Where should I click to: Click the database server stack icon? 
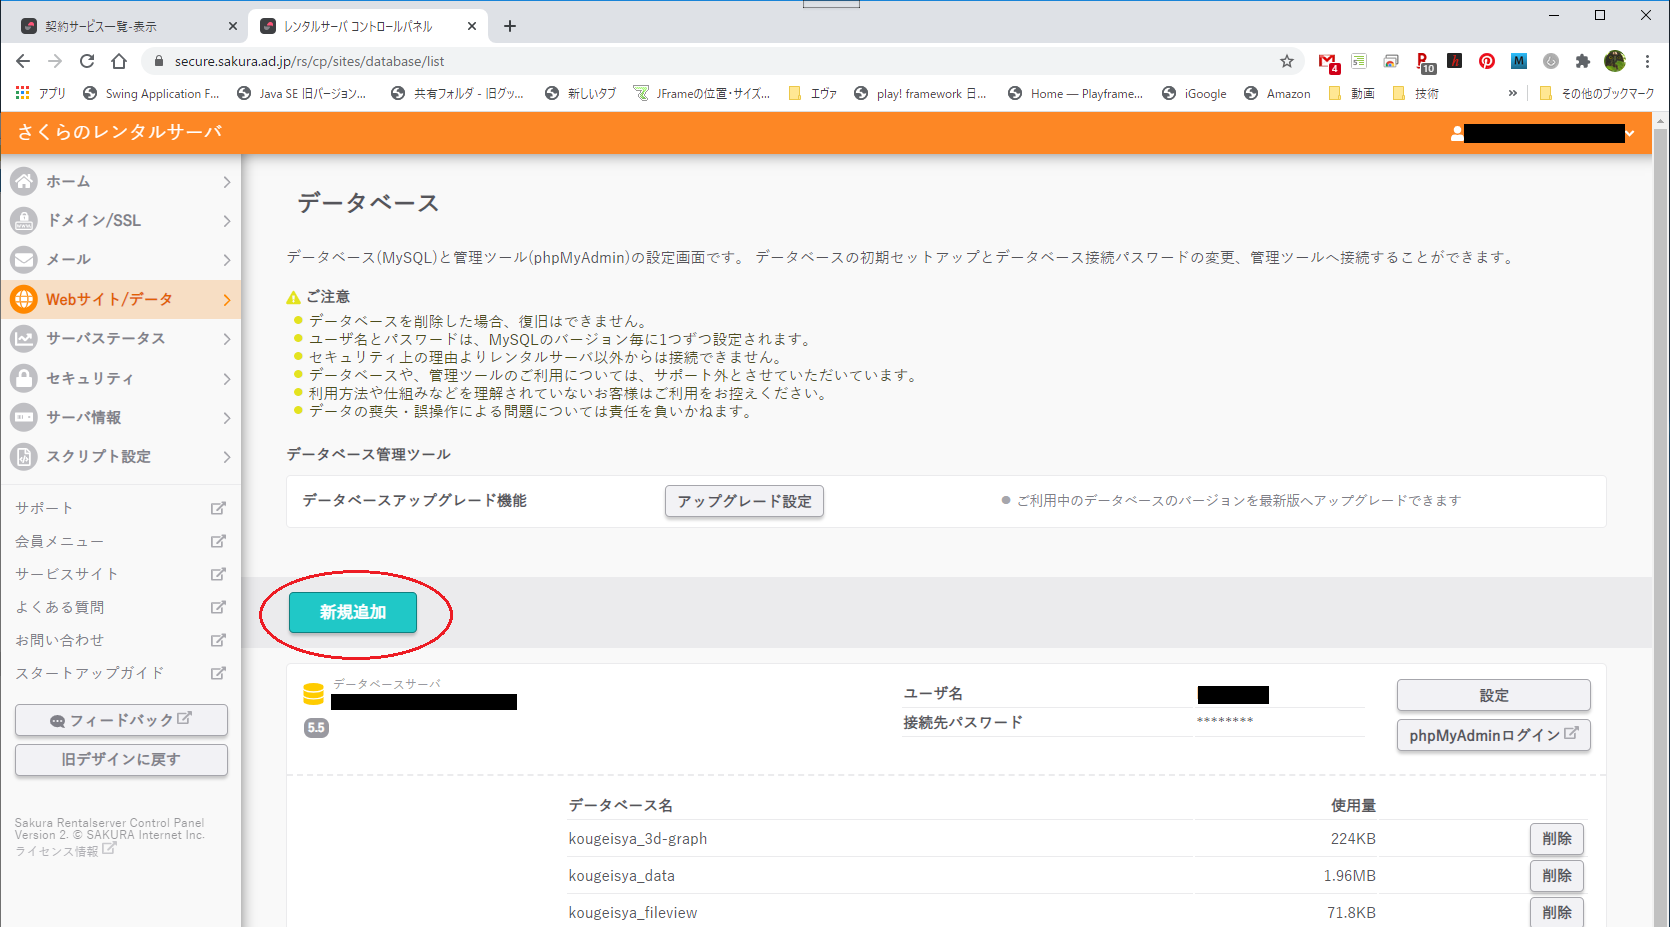click(313, 694)
